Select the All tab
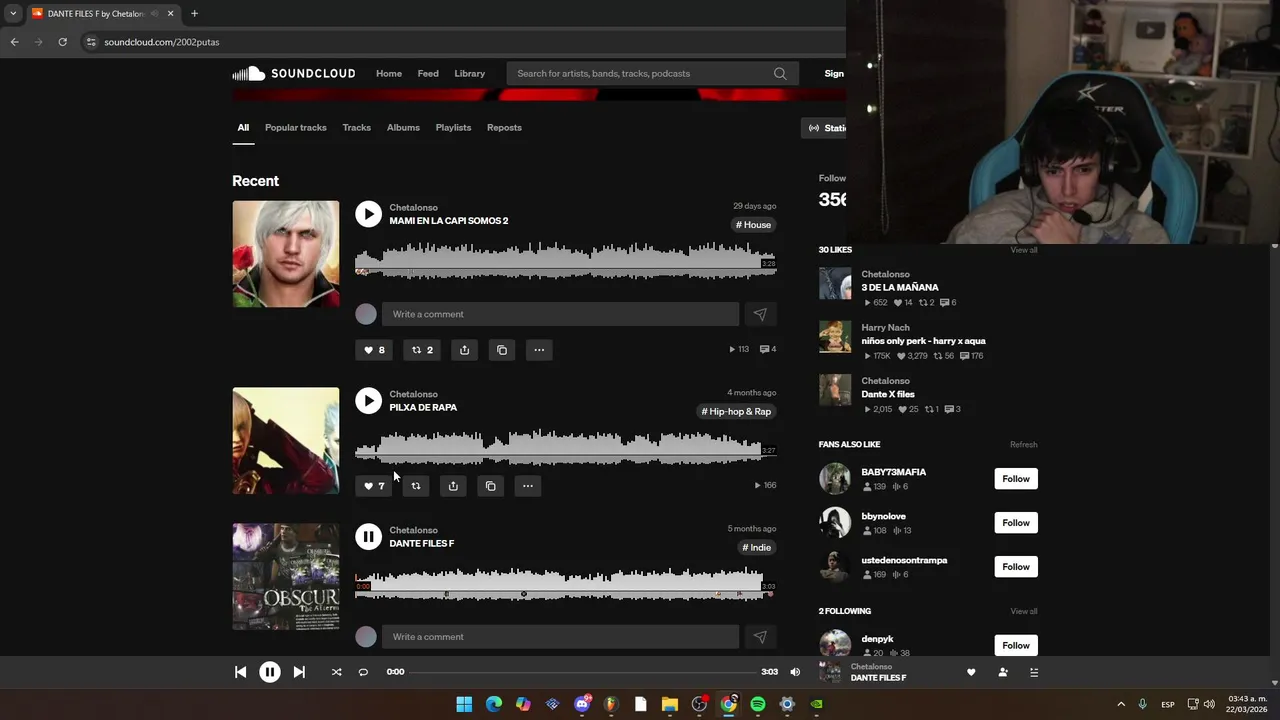 pos(243,128)
